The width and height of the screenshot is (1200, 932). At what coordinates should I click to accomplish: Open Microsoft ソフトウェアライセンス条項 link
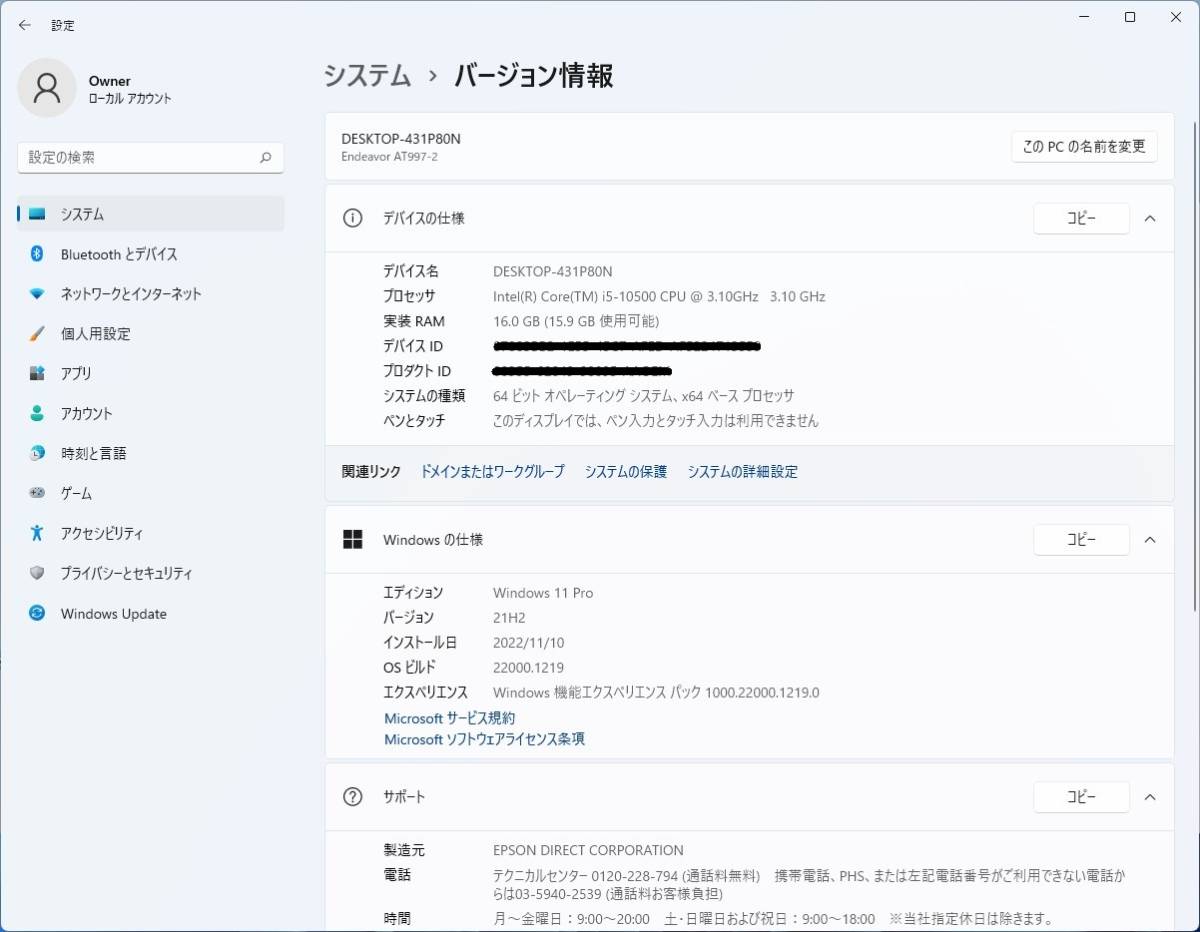click(x=485, y=740)
